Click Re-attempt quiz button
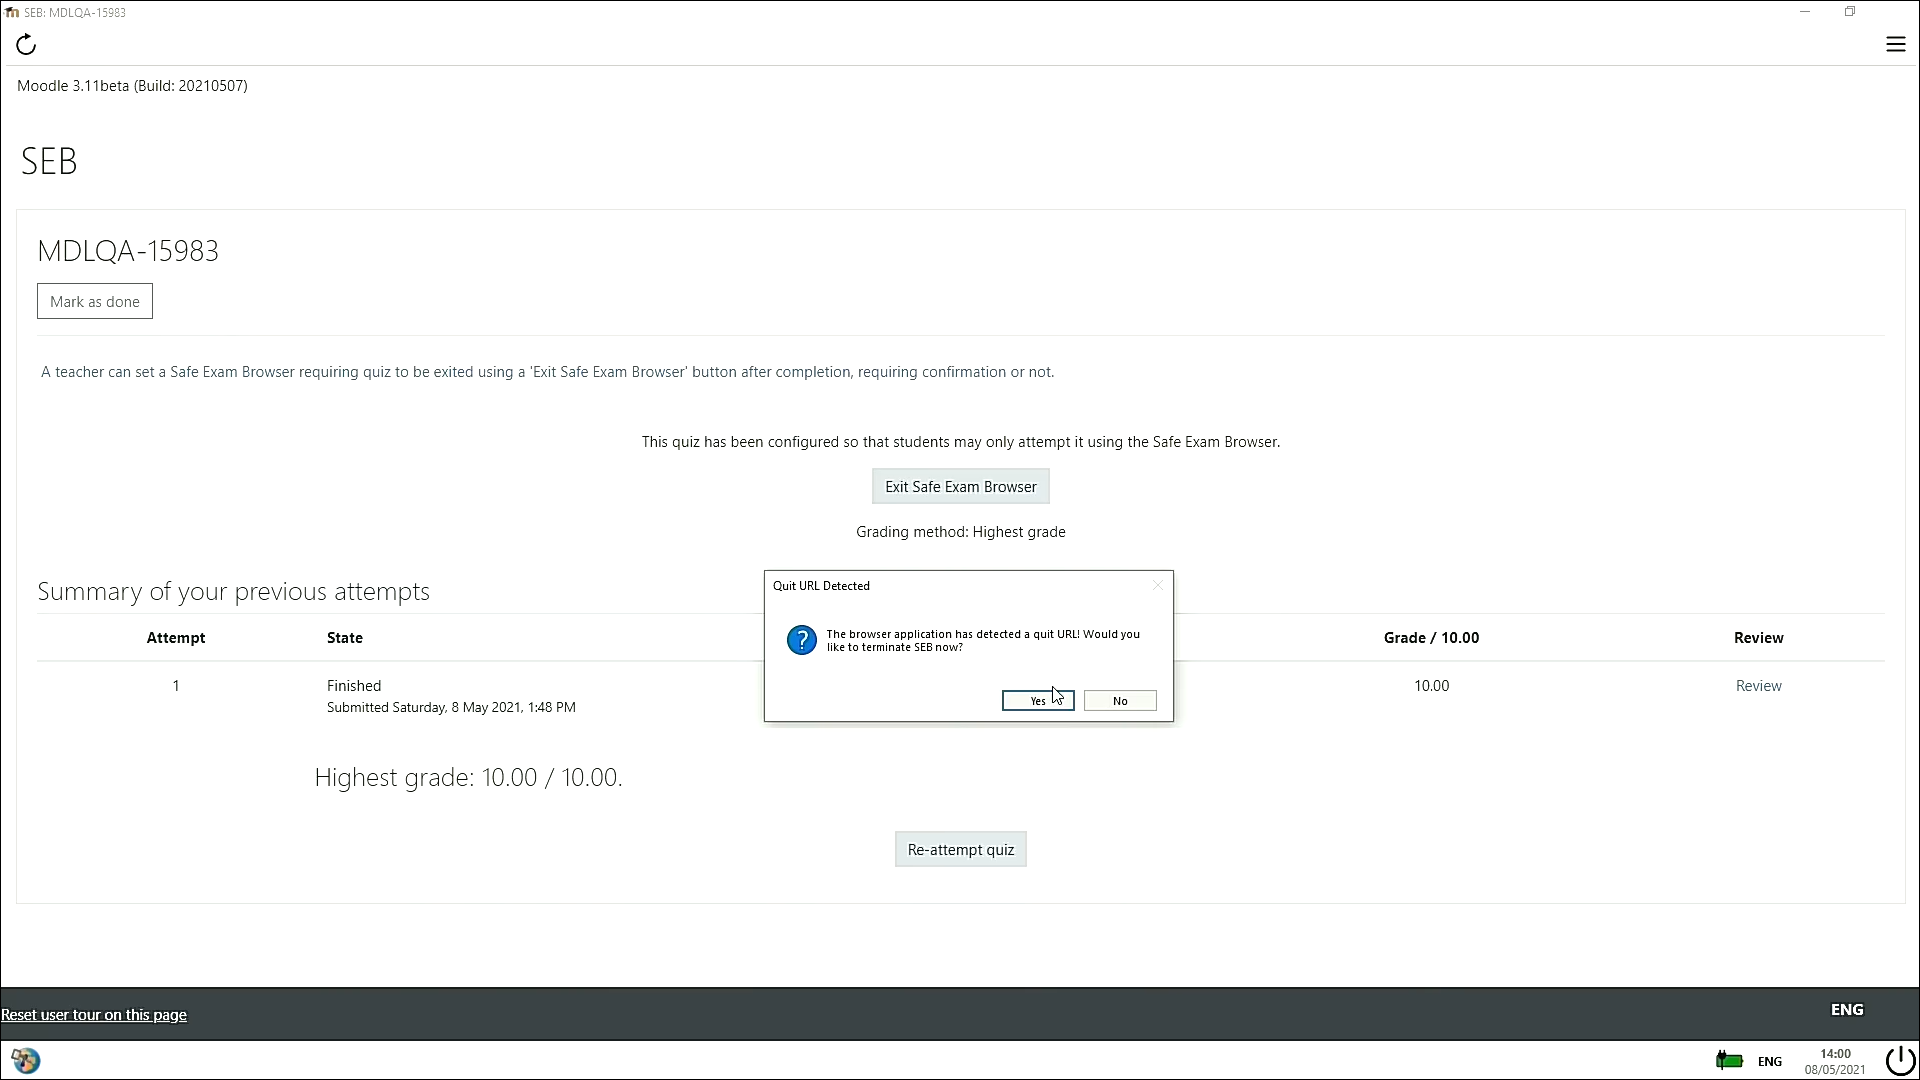 click(x=960, y=850)
